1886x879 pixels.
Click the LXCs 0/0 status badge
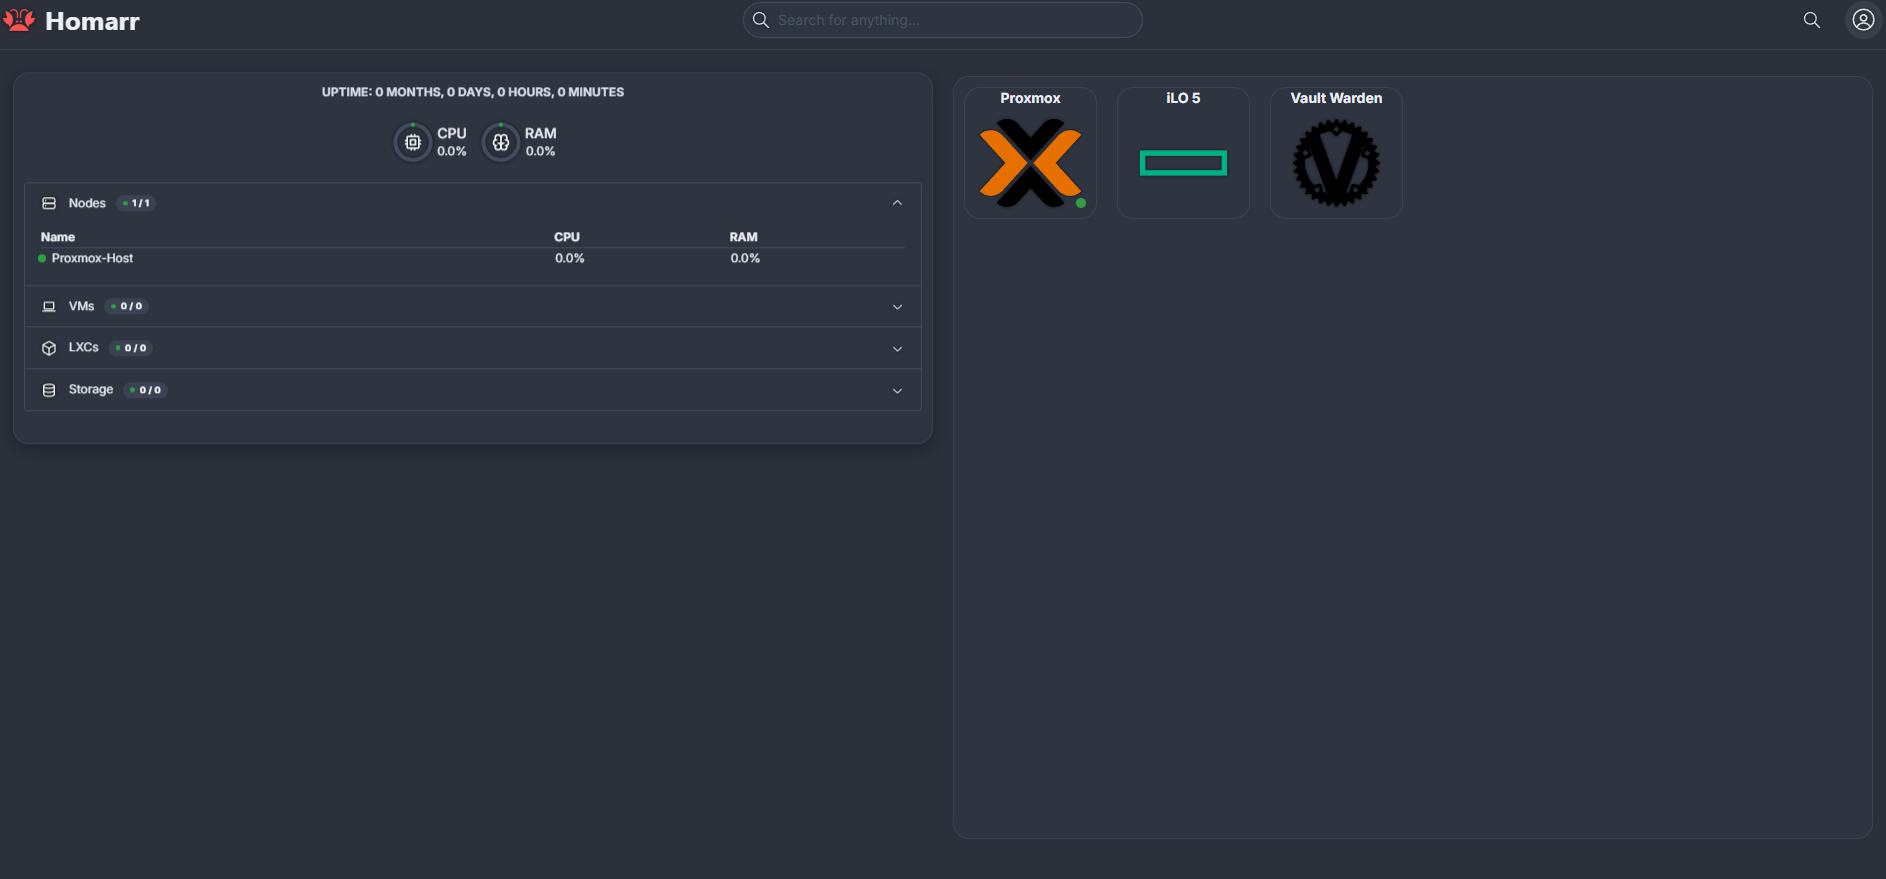pyautogui.click(x=131, y=348)
